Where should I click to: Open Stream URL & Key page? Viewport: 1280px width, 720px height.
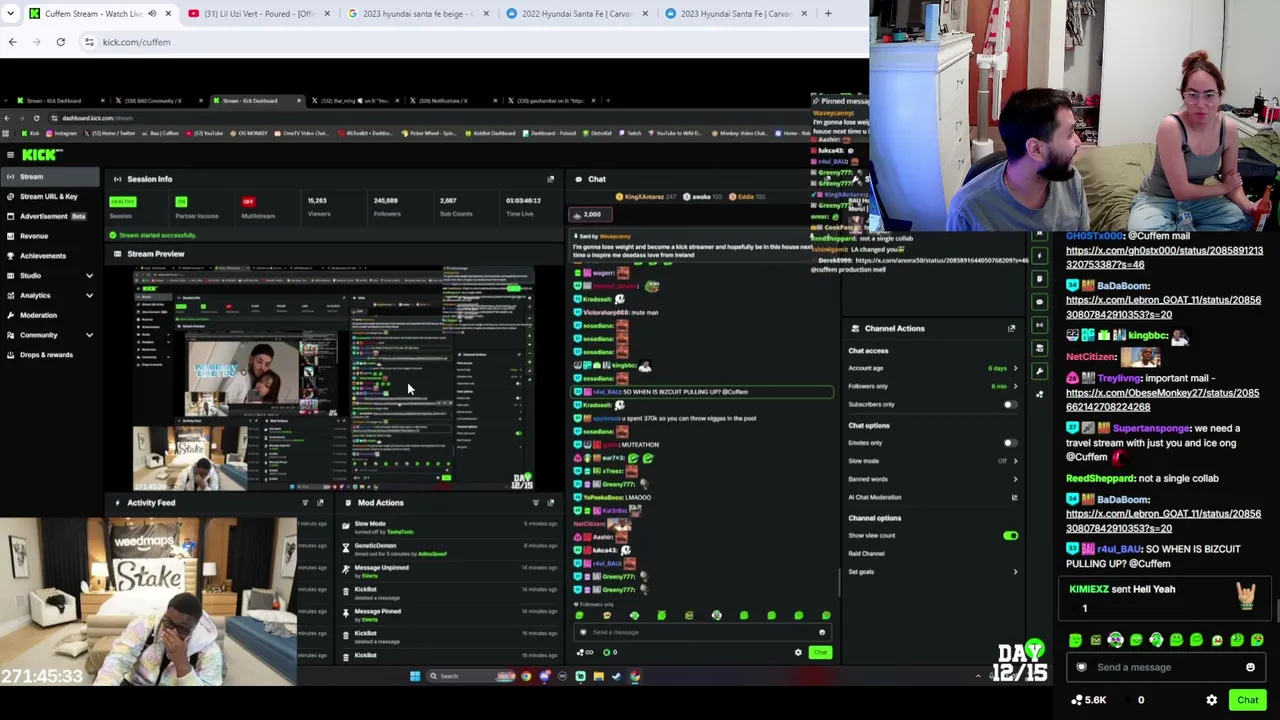[x=50, y=196]
